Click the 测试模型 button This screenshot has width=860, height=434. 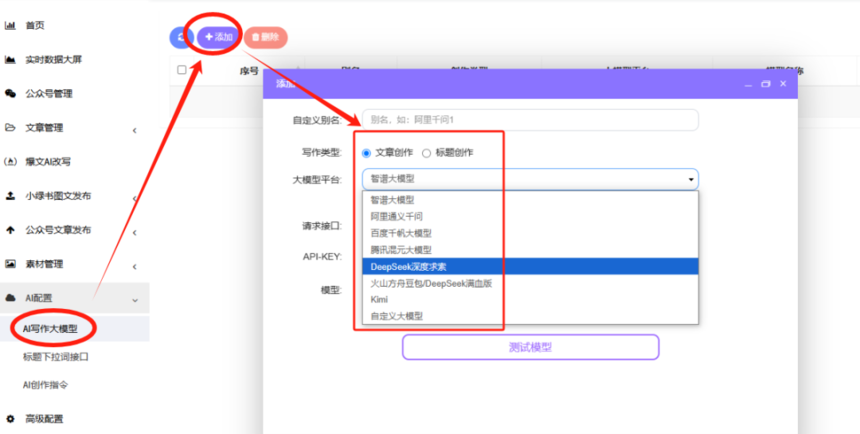coord(530,347)
